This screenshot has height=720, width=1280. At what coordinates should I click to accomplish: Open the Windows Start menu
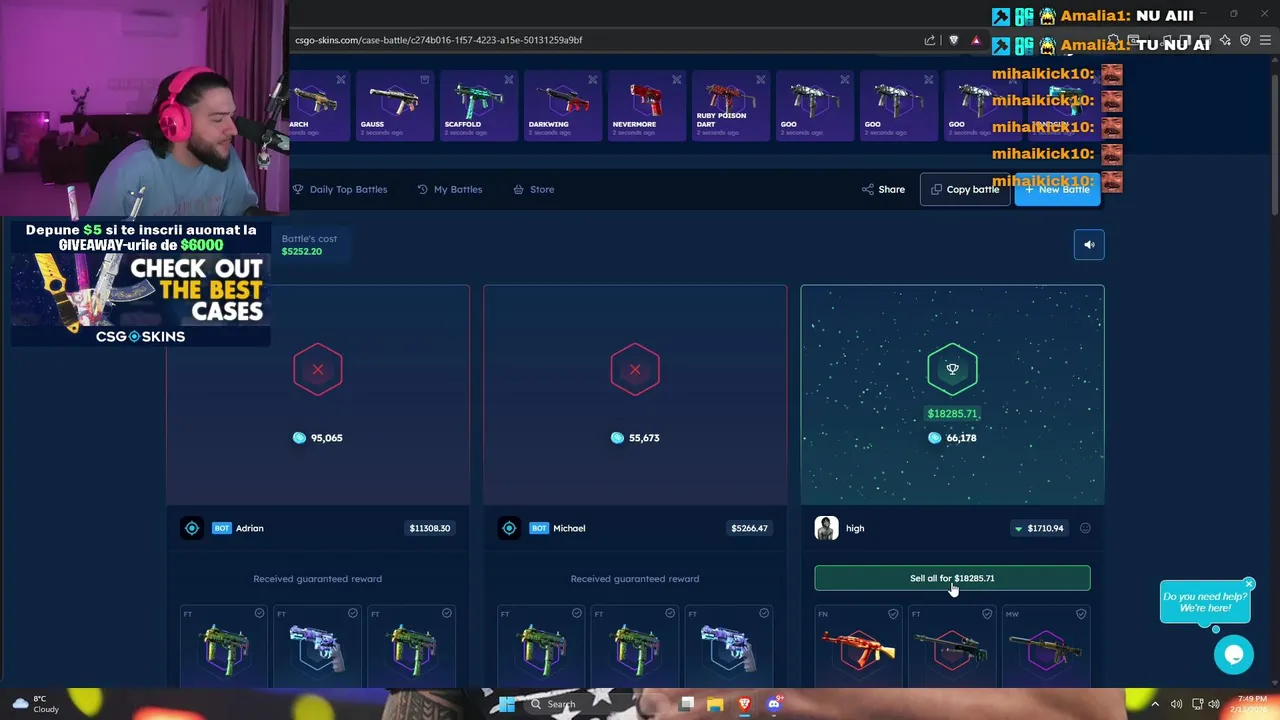pos(507,704)
